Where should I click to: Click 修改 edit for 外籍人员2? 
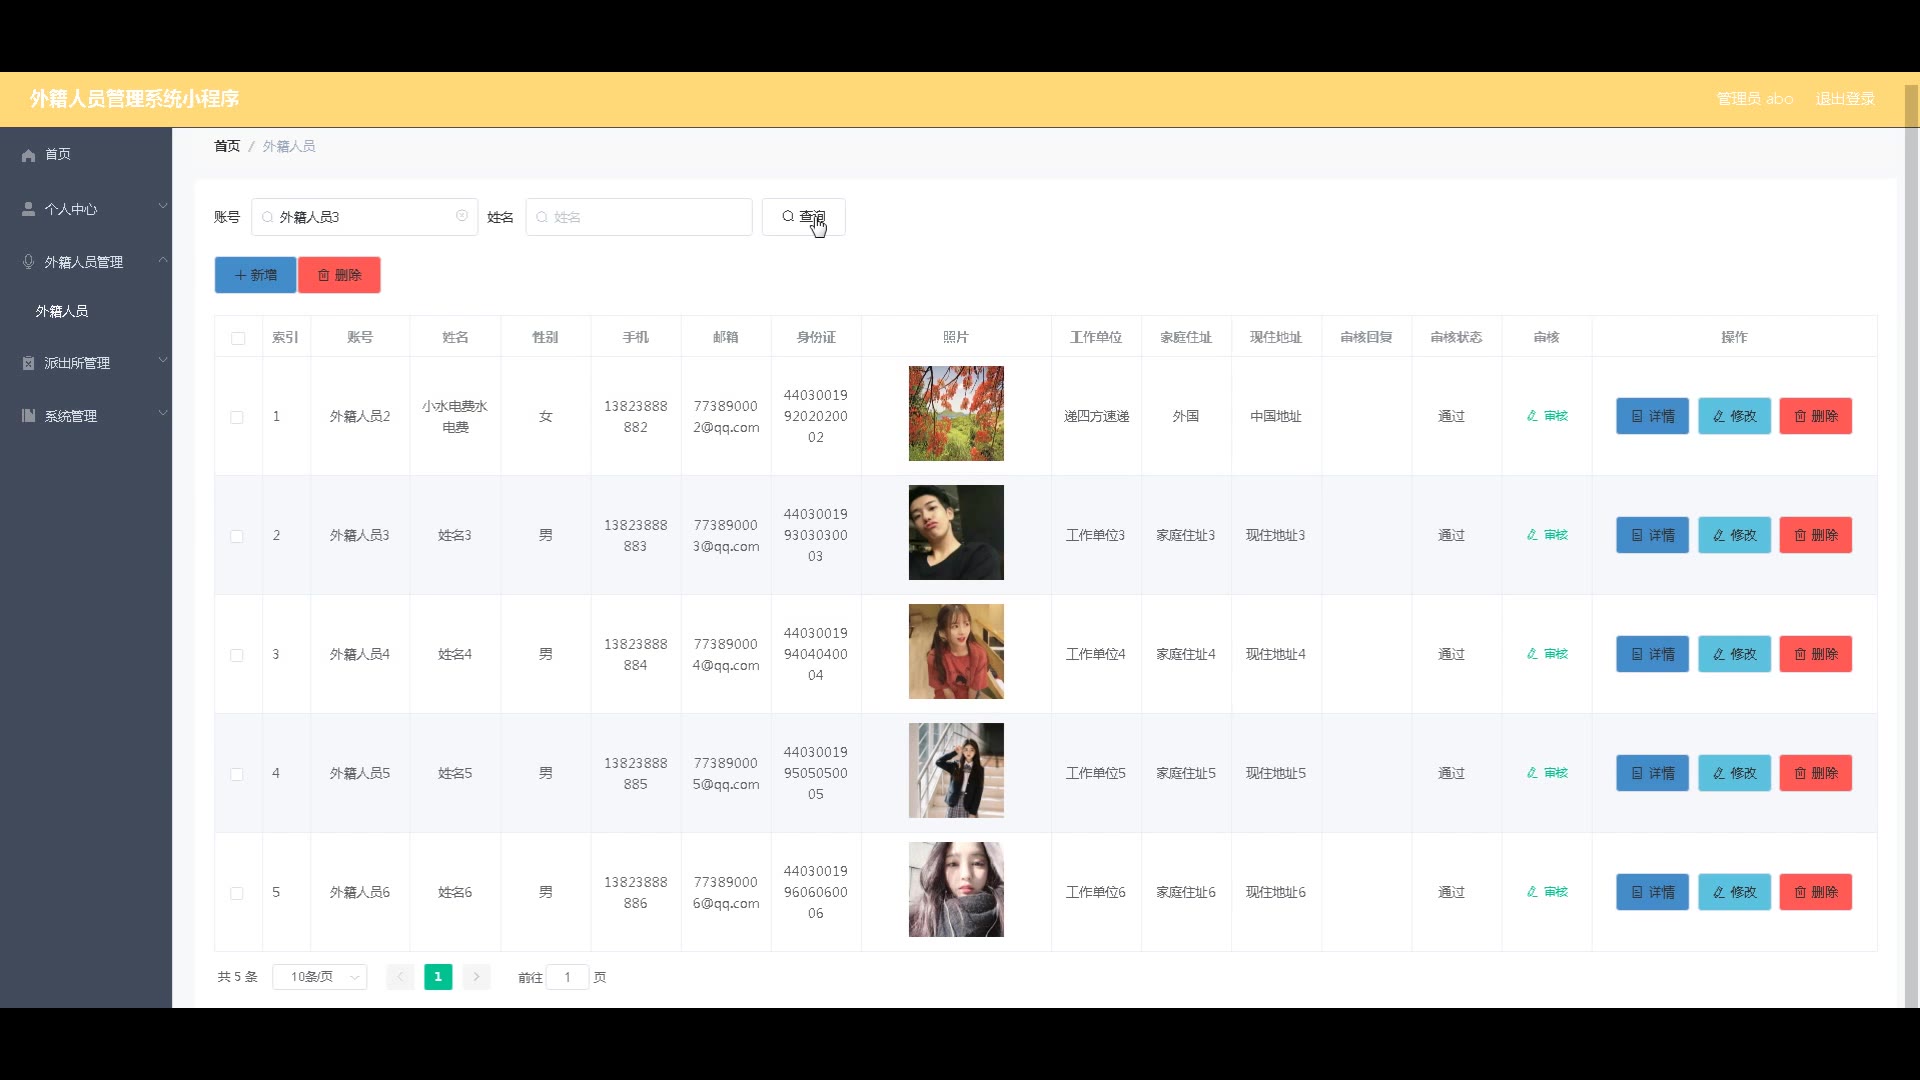tap(1734, 416)
